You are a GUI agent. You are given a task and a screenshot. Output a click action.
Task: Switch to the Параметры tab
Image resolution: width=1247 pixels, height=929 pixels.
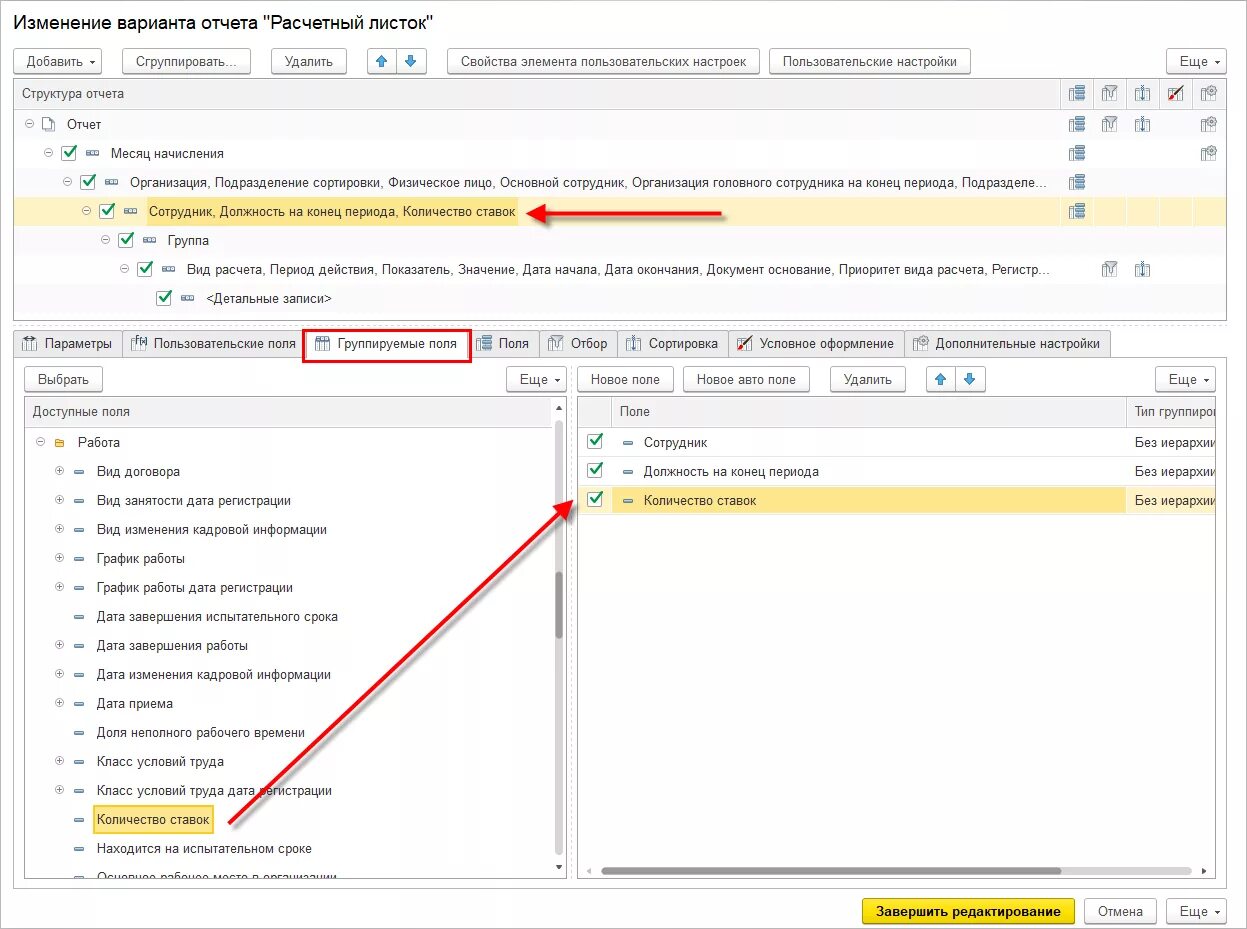[68, 344]
